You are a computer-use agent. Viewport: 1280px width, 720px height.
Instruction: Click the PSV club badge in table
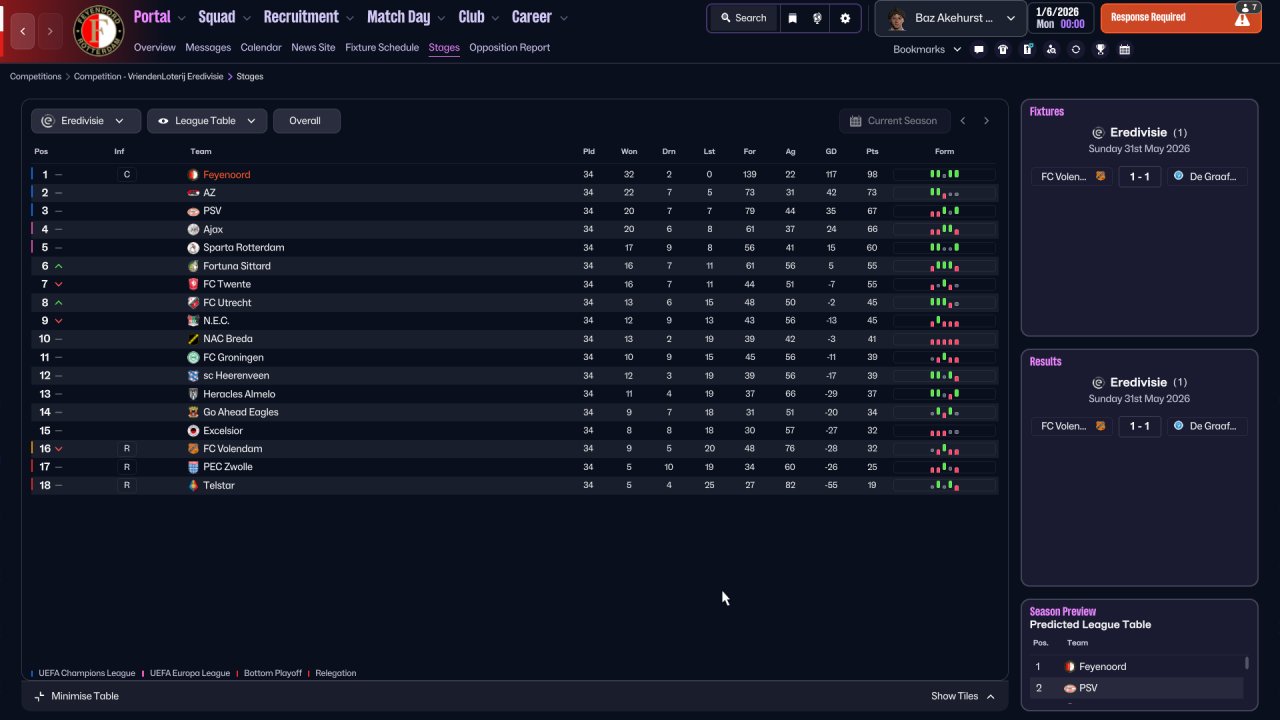(x=193, y=211)
